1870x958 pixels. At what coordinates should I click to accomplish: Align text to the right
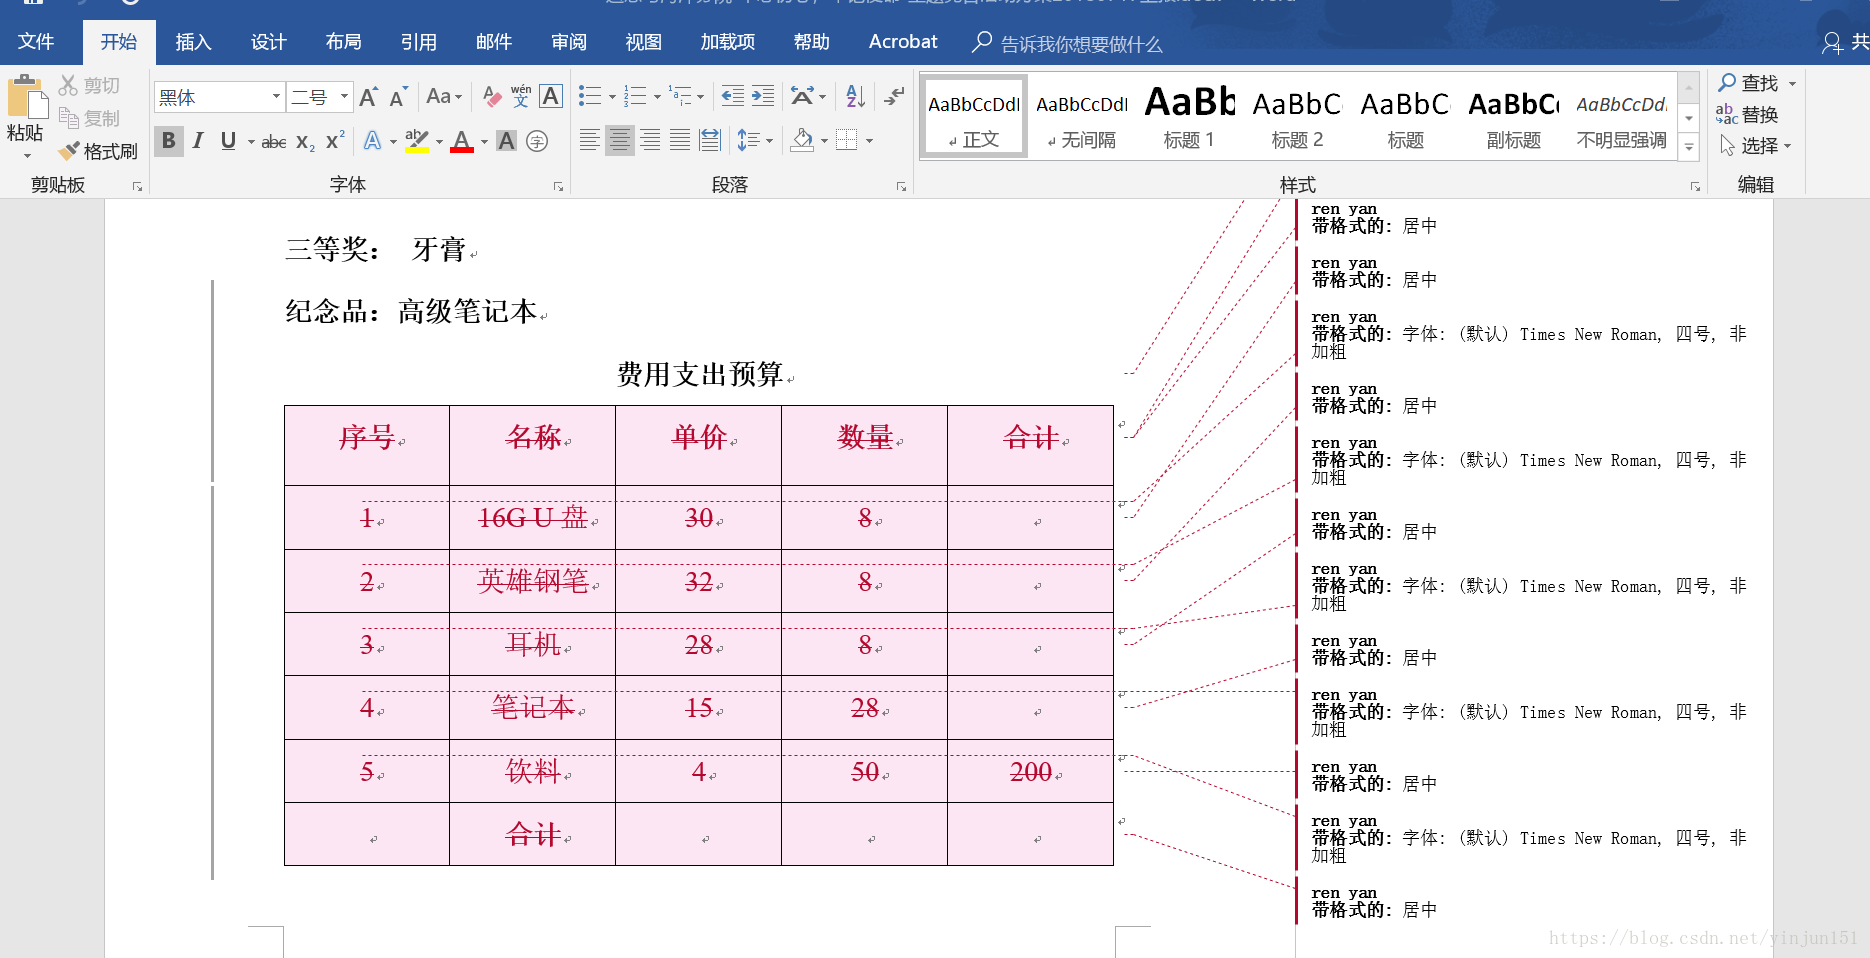[650, 141]
